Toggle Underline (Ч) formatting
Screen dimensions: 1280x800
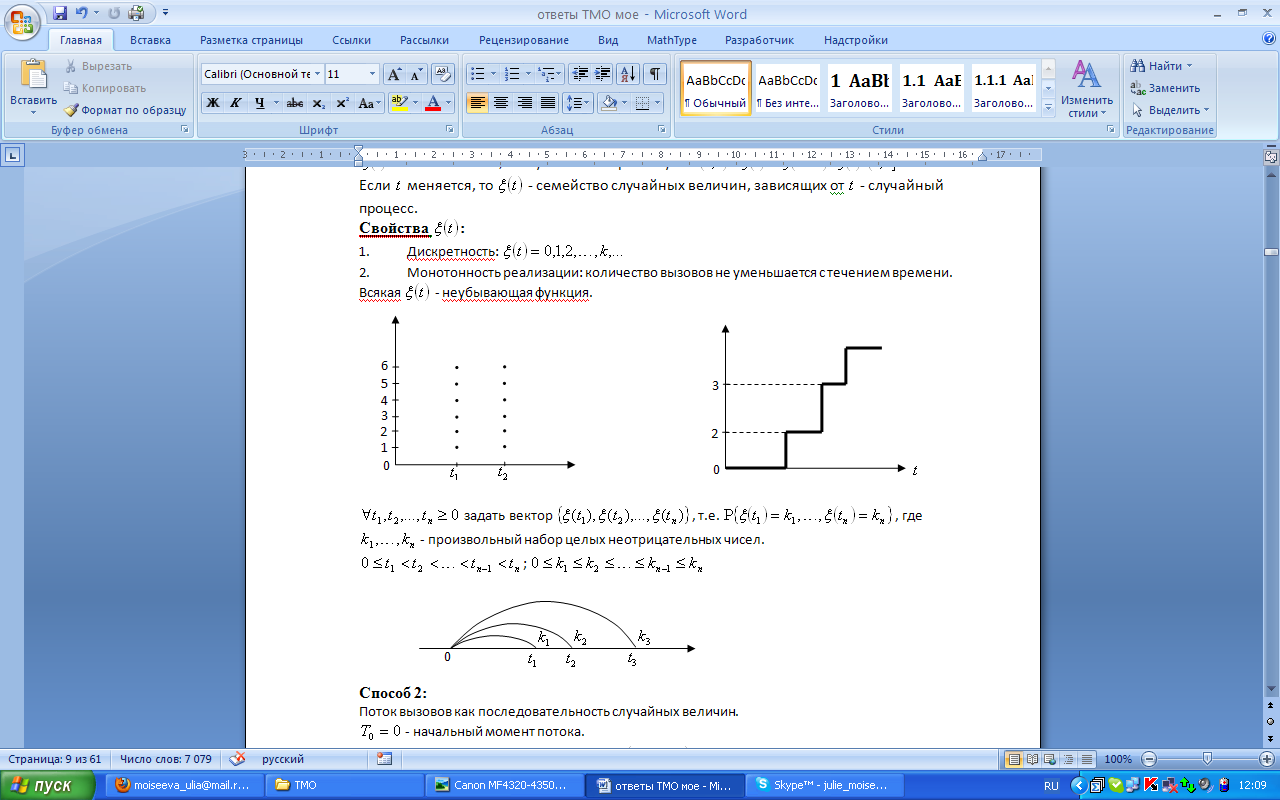coord(260,102)
